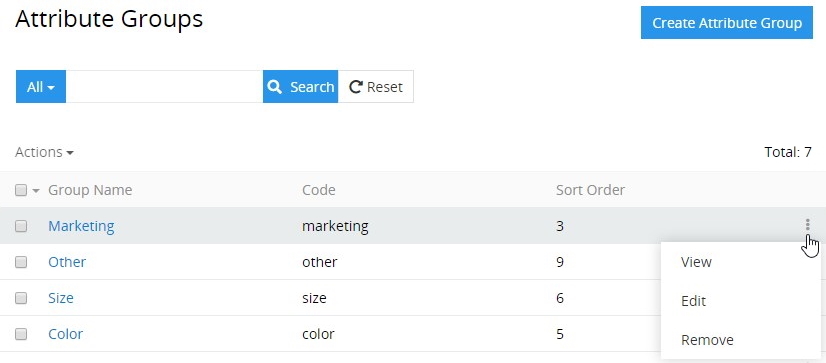This screenshot has width=826, height=363.
Task: Choose View from the context menu
Action: pyautogui.click(x=696, y=262)
